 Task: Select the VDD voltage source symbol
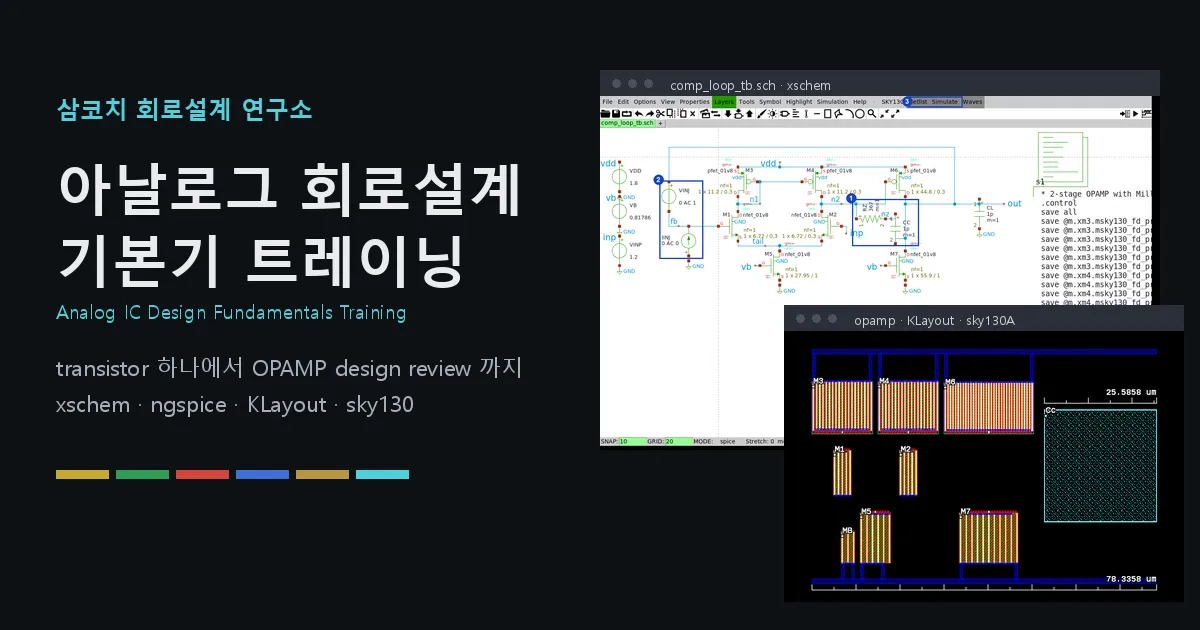(619, 177)
